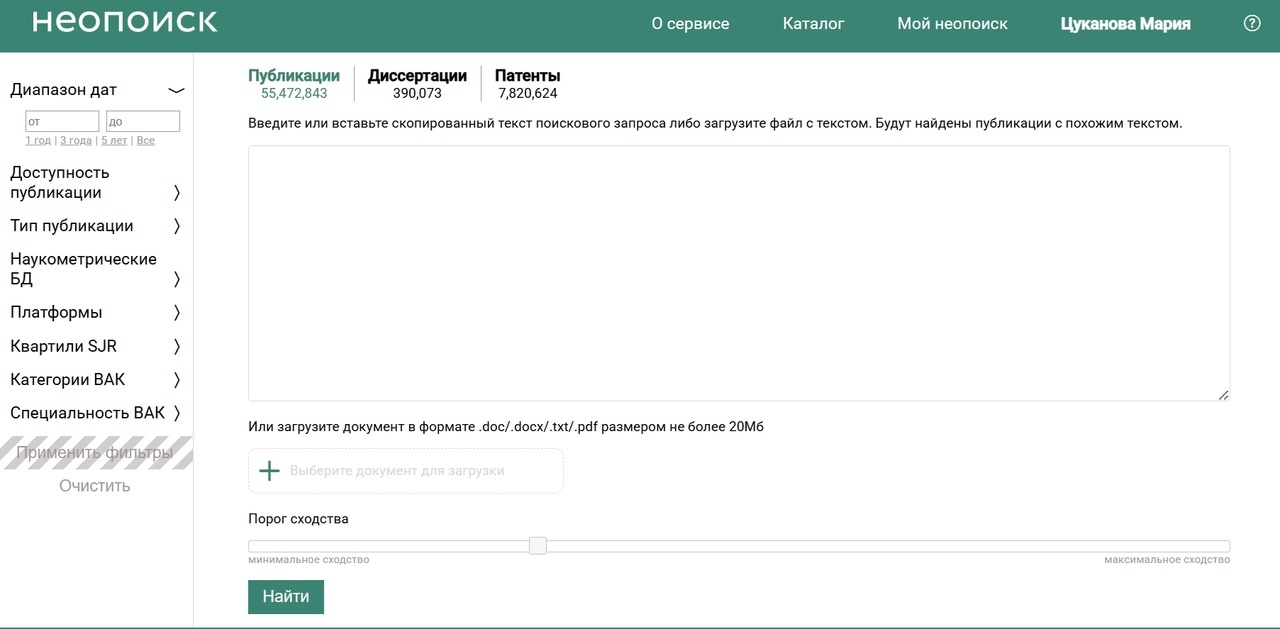The height and width of the screenshot is (629, 1280).
Task: Click the plus icon for document upload
Action: [x=269, y=471]
